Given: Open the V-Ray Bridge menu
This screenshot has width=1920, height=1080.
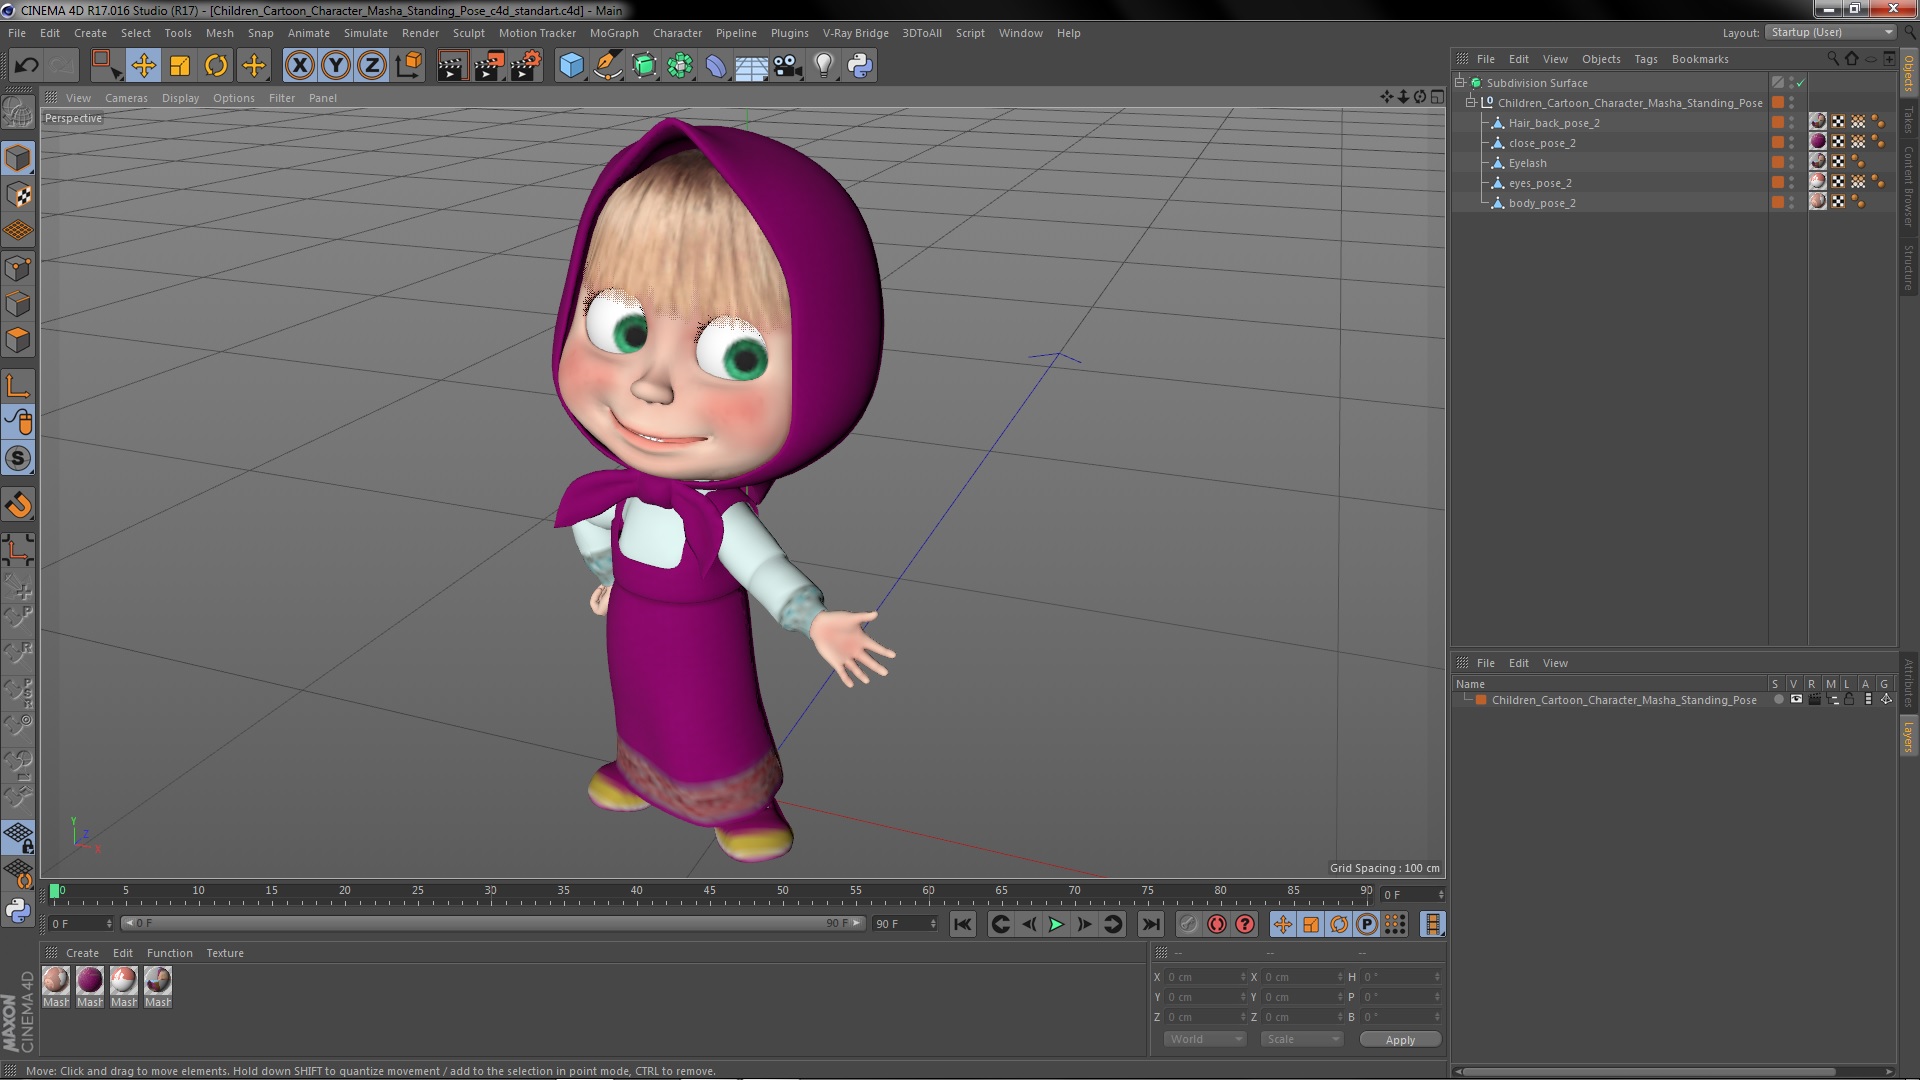Looking at the screenshot, I should pyautogui.click(x=855, y=33).
